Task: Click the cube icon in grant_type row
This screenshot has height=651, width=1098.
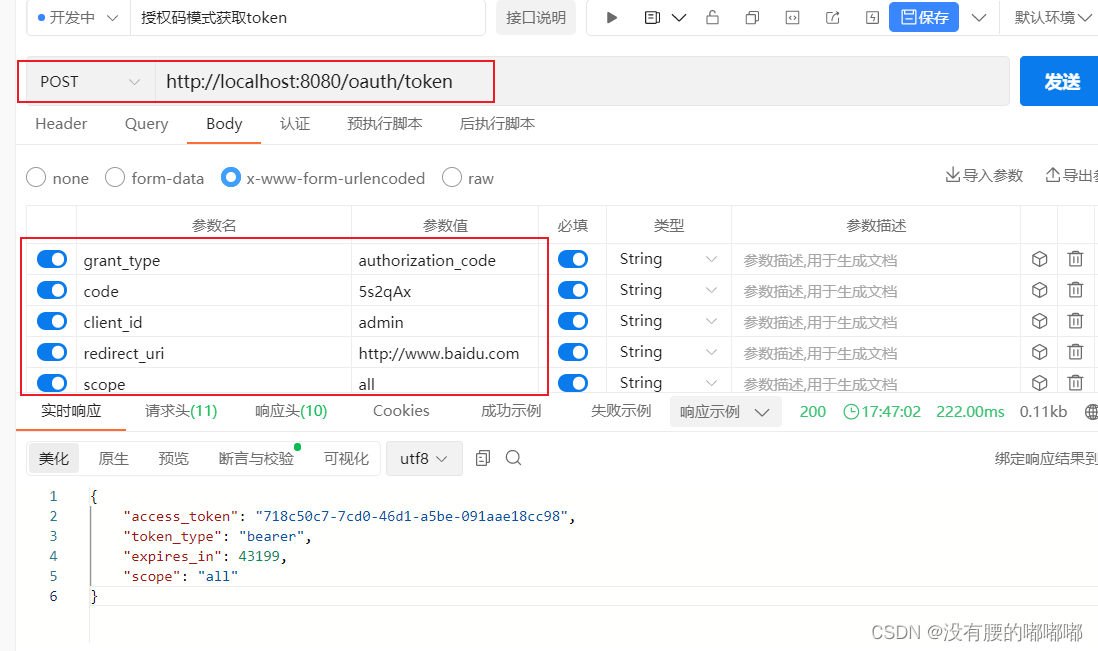Action: 1039,259
